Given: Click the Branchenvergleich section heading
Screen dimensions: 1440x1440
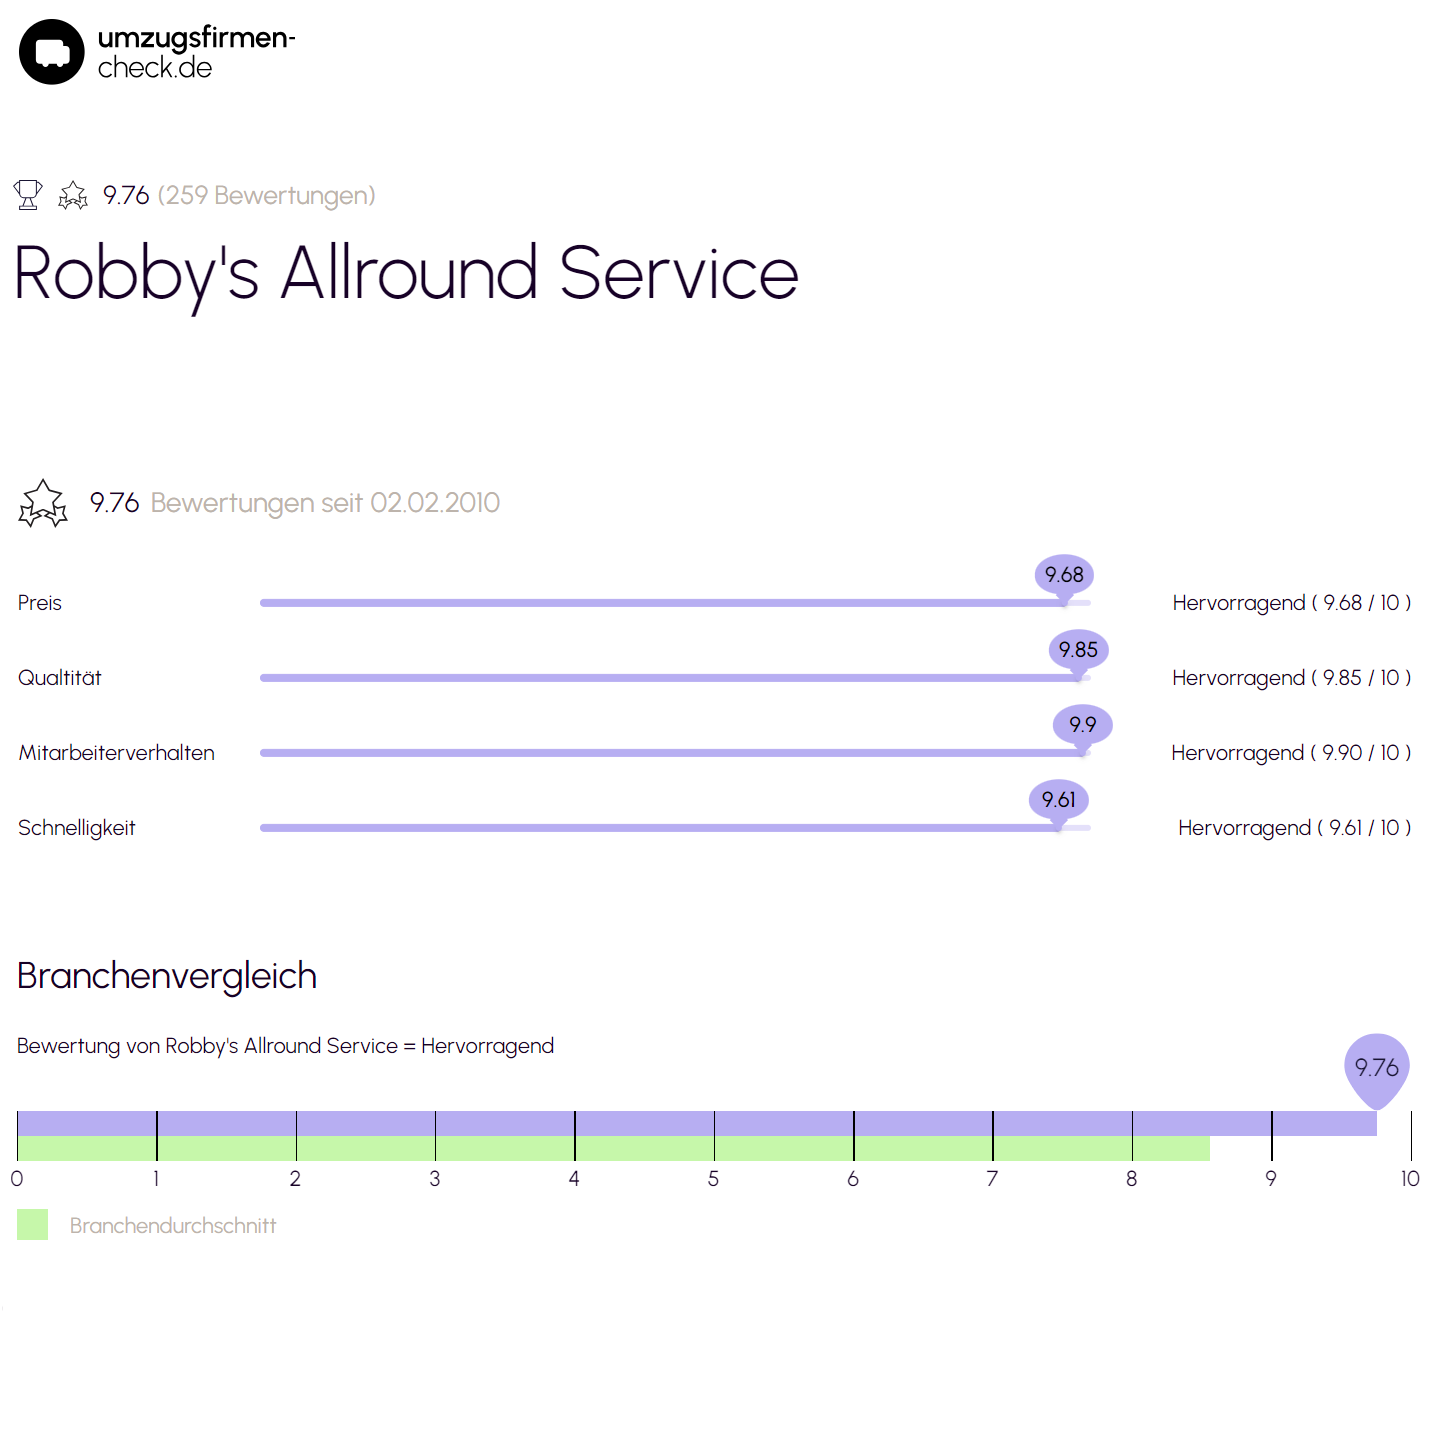Looking at the screenshot, I should pos(167,976).
